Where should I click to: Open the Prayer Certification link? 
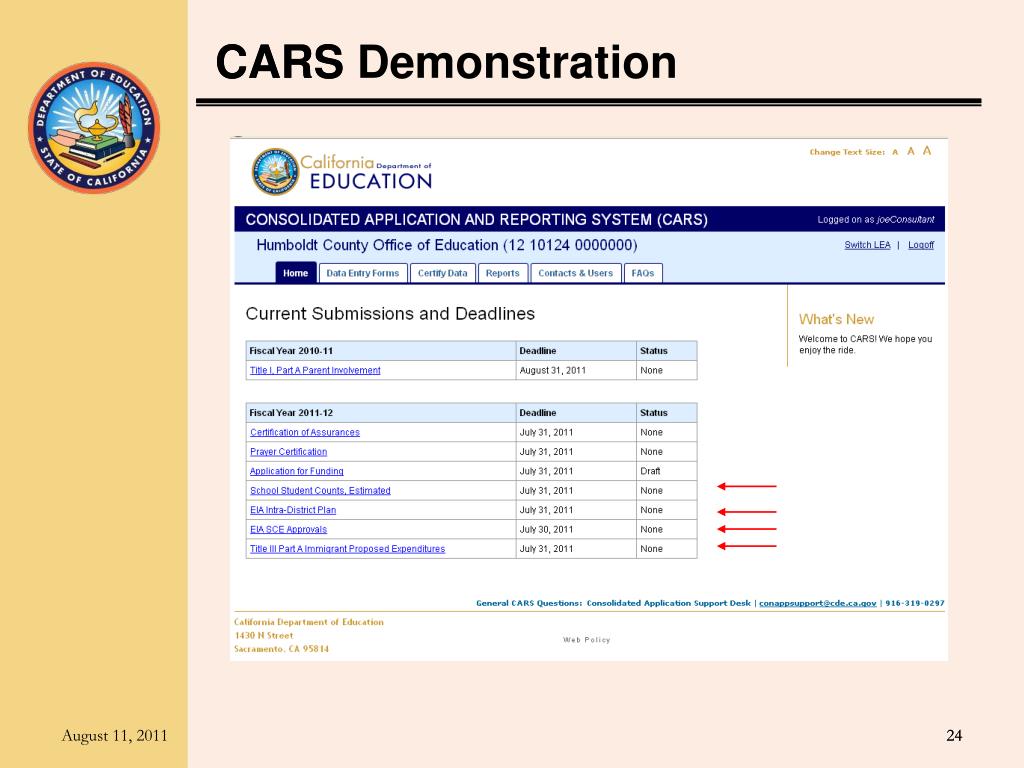click(289, 452)
